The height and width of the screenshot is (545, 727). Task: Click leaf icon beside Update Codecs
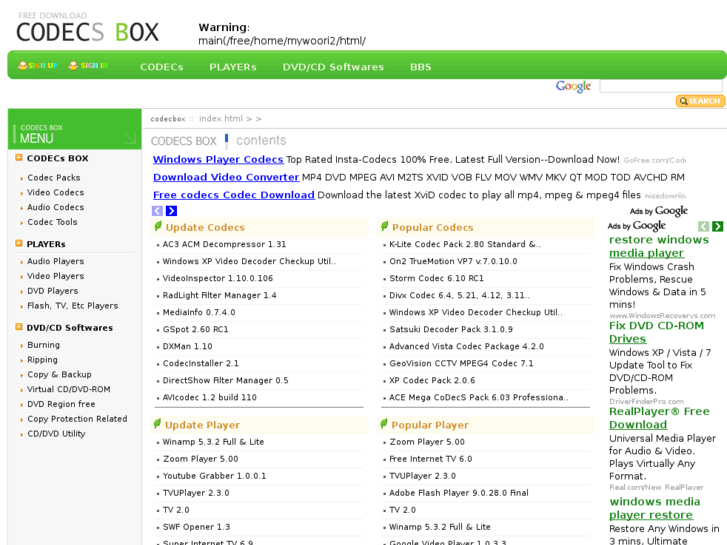pos(158,226)
